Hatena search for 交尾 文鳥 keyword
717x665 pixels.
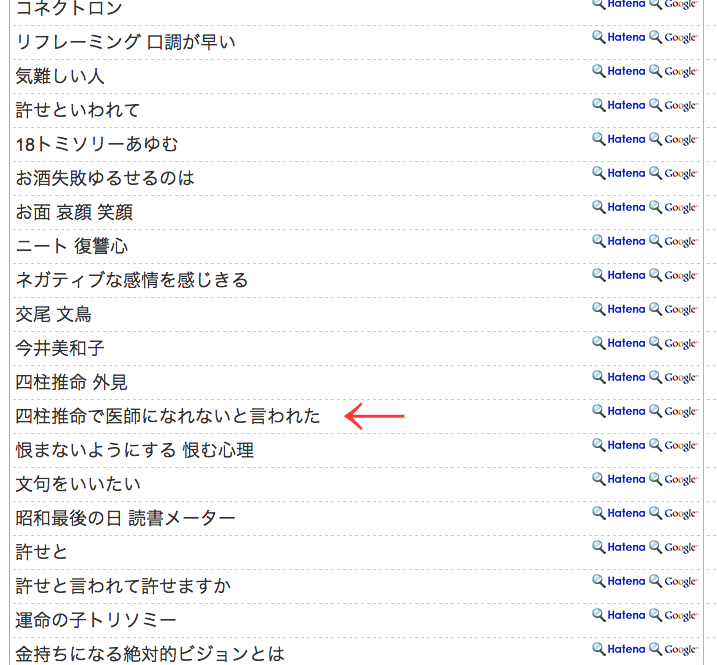pyautogui.click(x=619, y=309)
